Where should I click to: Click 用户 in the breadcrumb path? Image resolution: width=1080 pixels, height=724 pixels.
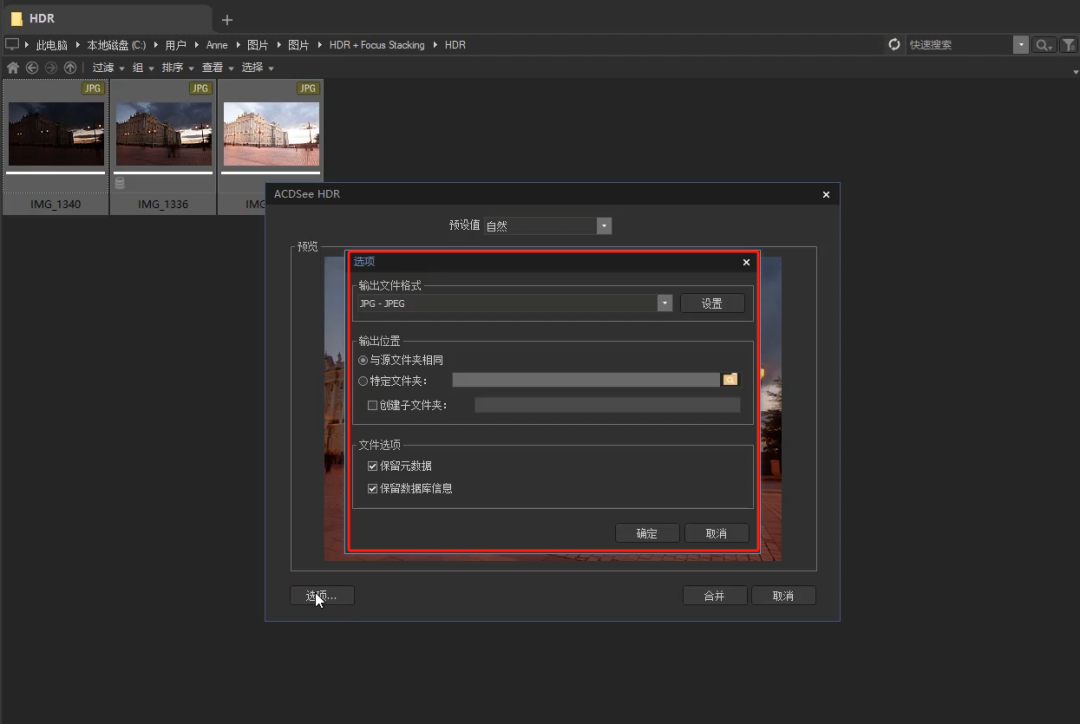pyautogui.click(x=176, y=45)
